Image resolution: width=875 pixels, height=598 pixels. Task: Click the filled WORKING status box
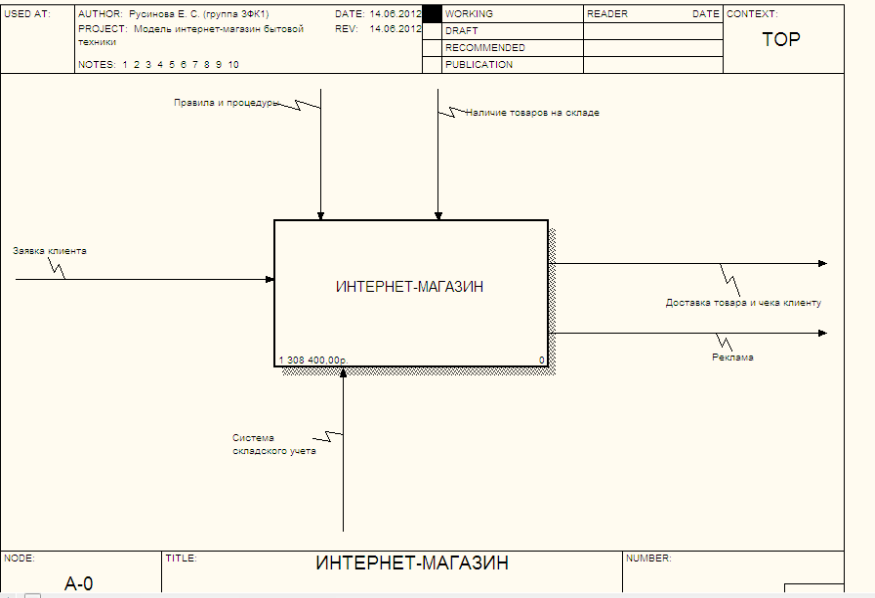pyautogui.click(x=432, y=14)
